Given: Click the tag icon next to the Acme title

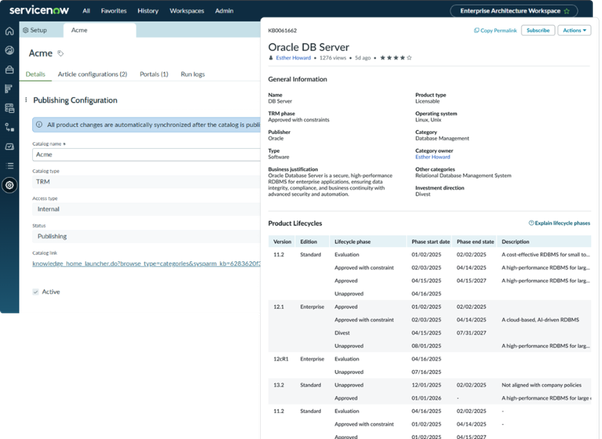Looking at the screenshot, I should tap(60, 53).
